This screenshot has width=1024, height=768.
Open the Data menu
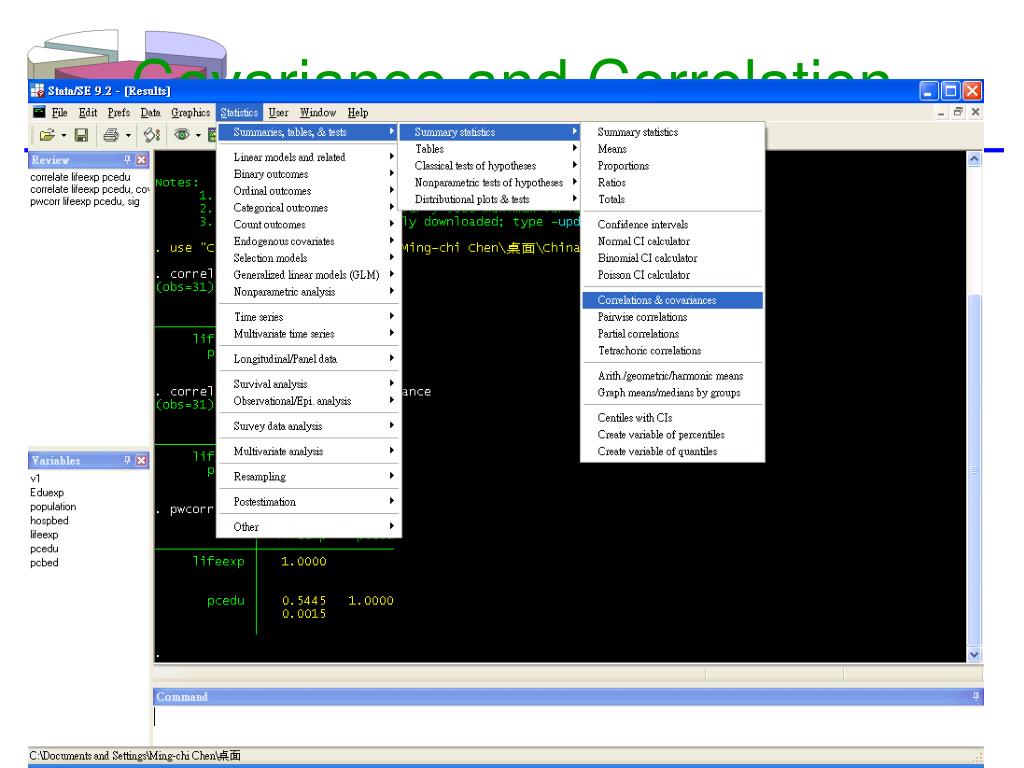(150, 112)
